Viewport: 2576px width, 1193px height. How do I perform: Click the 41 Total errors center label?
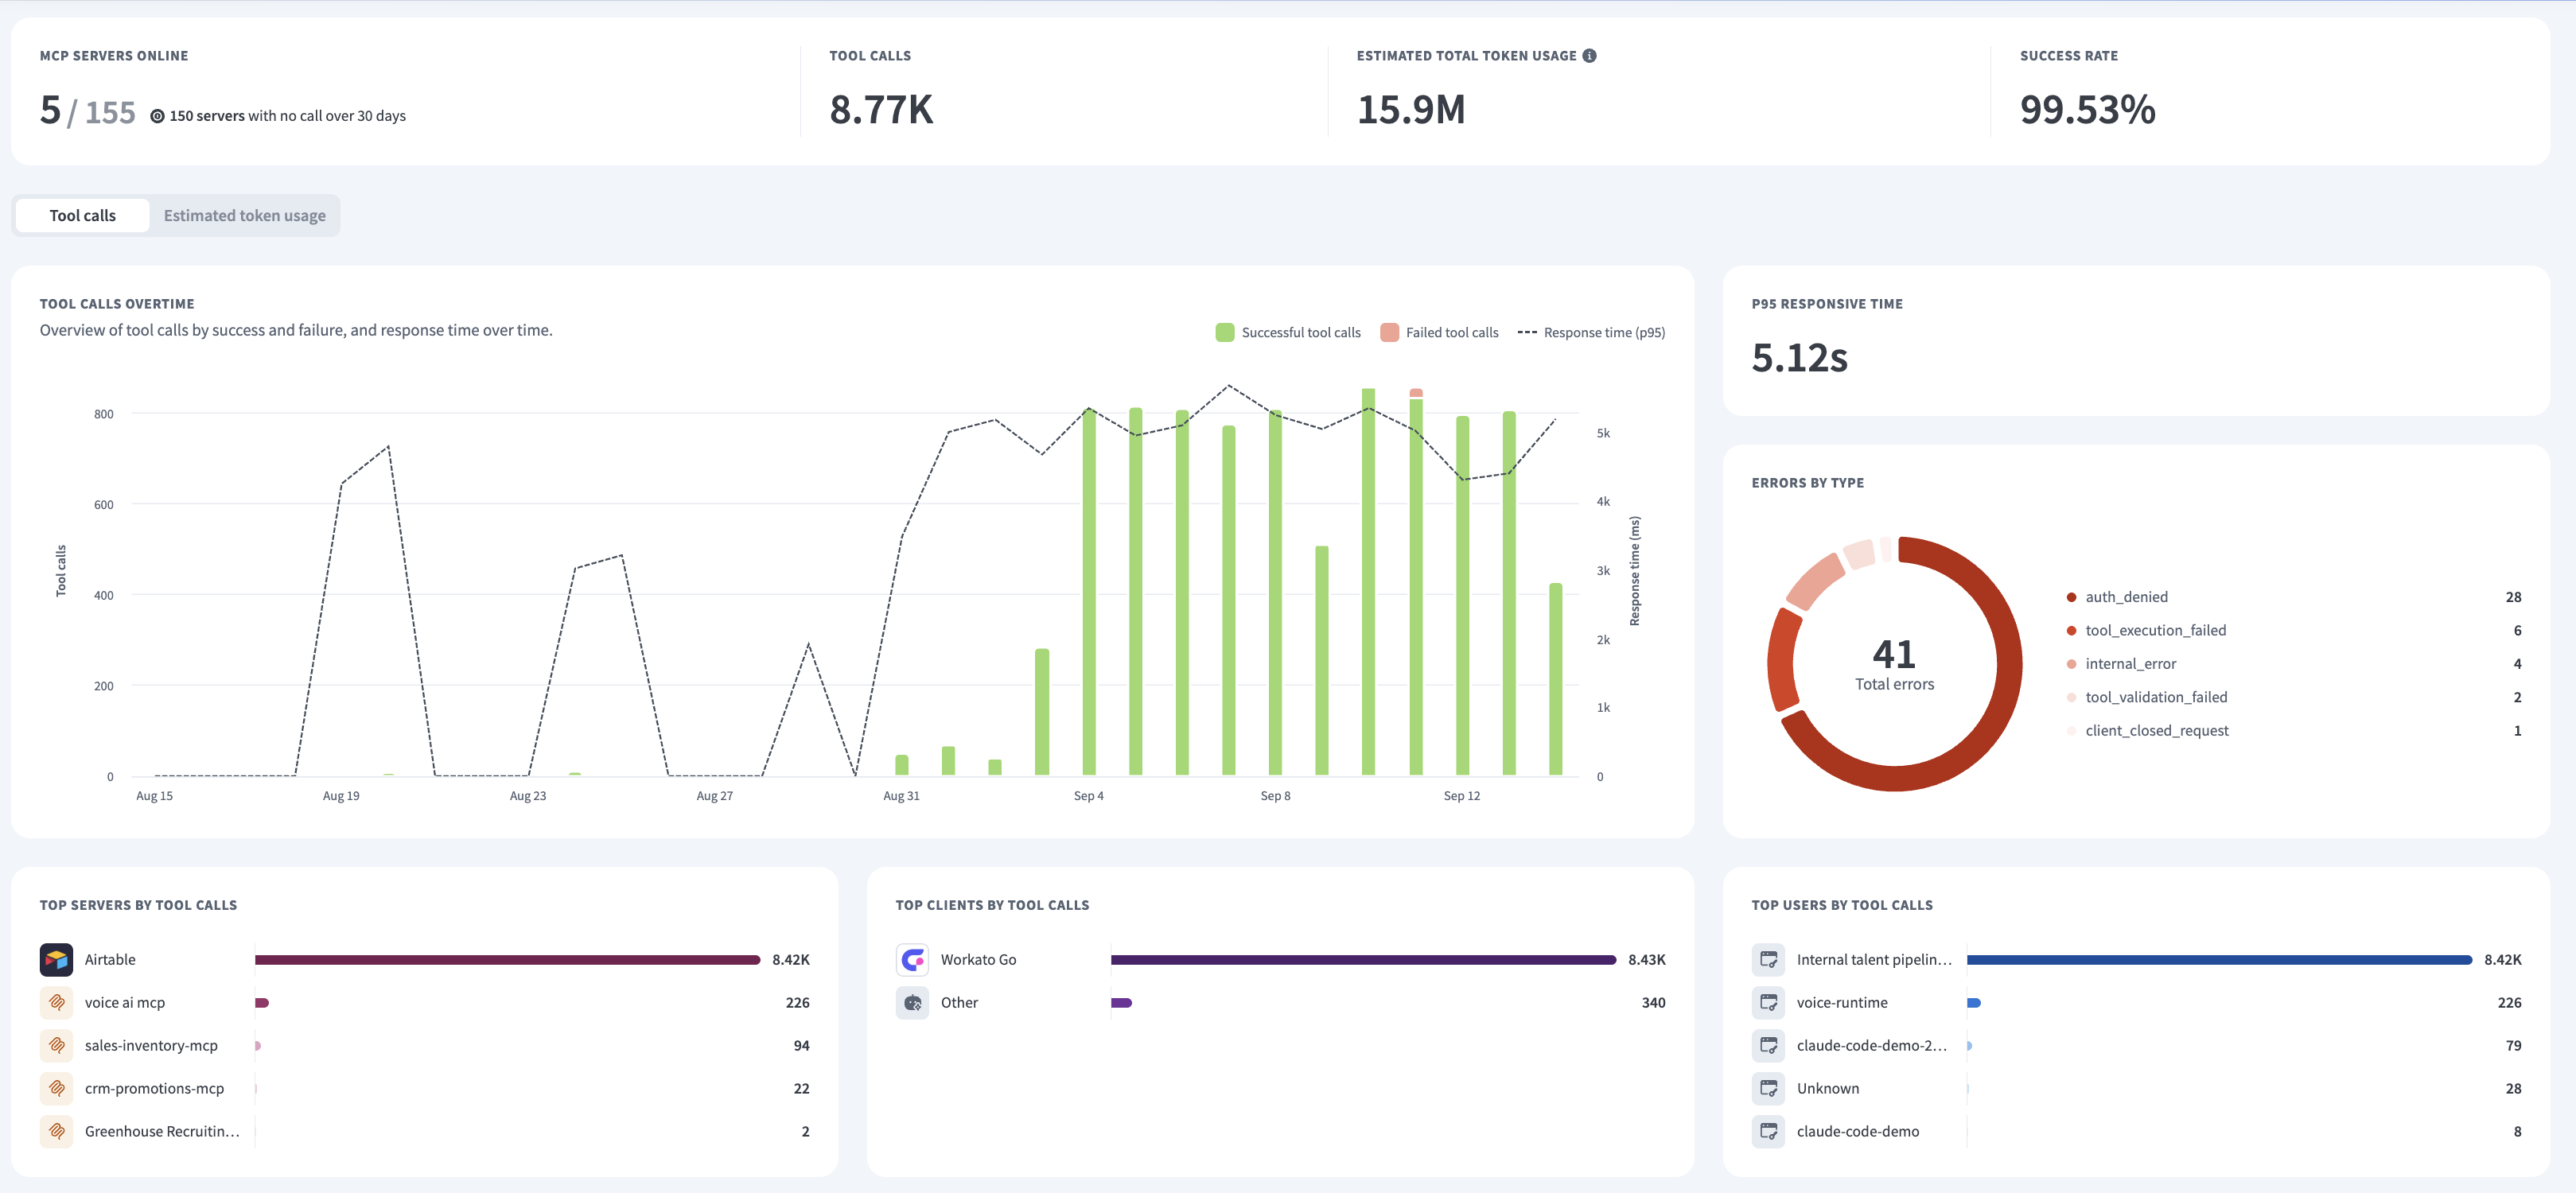click(1894, 665)
